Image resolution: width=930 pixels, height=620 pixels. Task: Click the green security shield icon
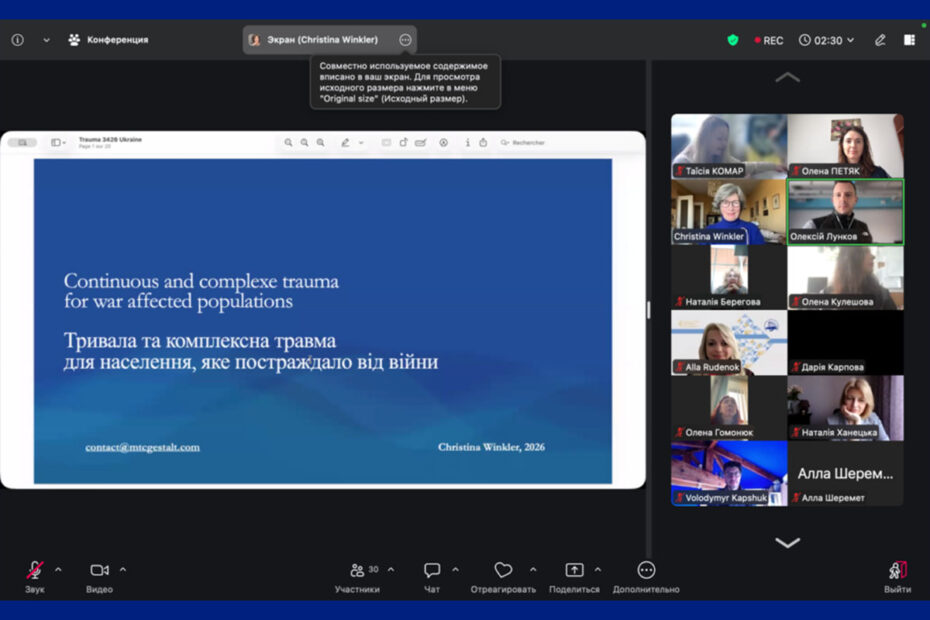pyautogui.click(x=733, y=40)
